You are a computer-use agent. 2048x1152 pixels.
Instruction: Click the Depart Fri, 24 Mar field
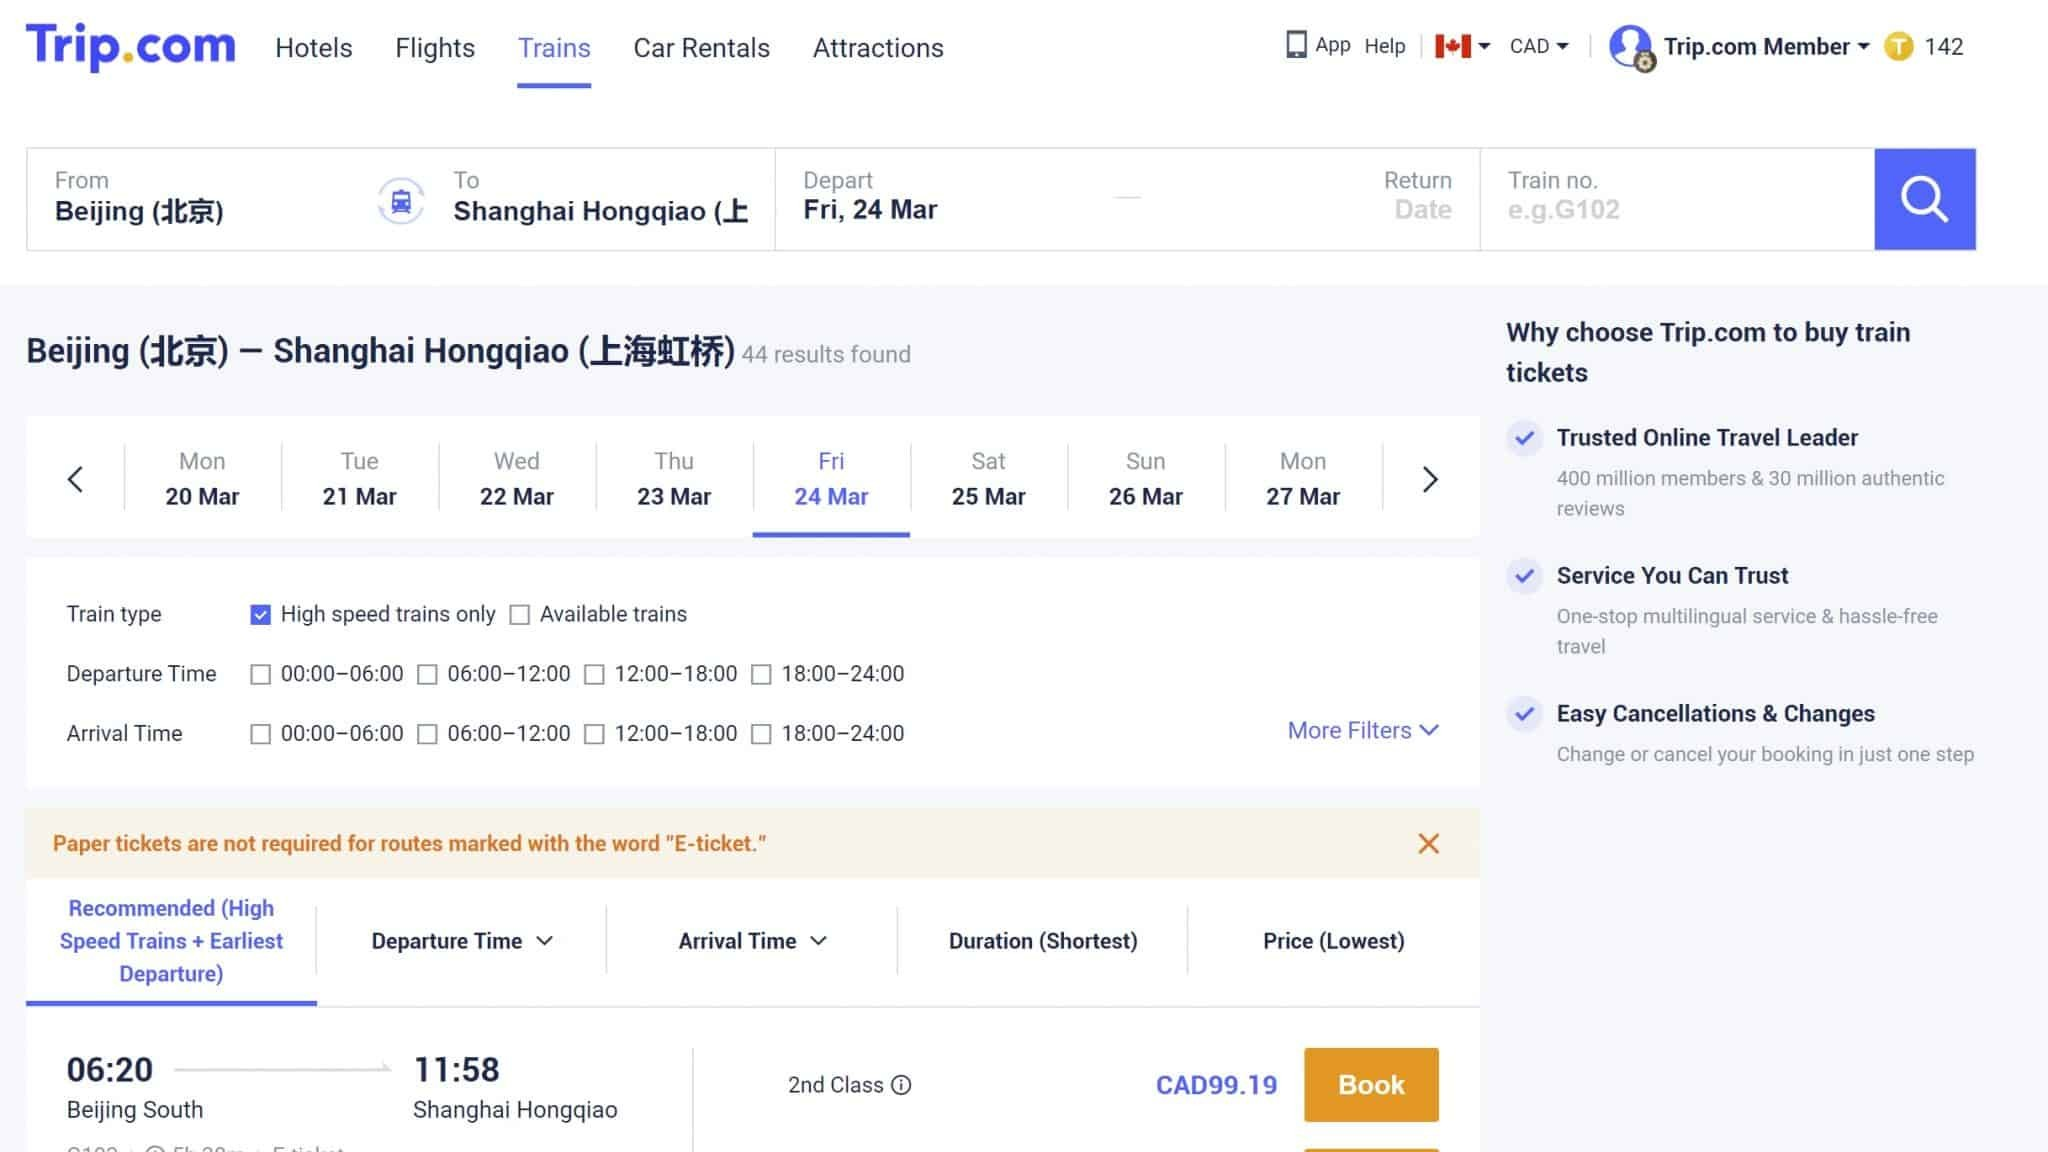(x=950, y=198)
